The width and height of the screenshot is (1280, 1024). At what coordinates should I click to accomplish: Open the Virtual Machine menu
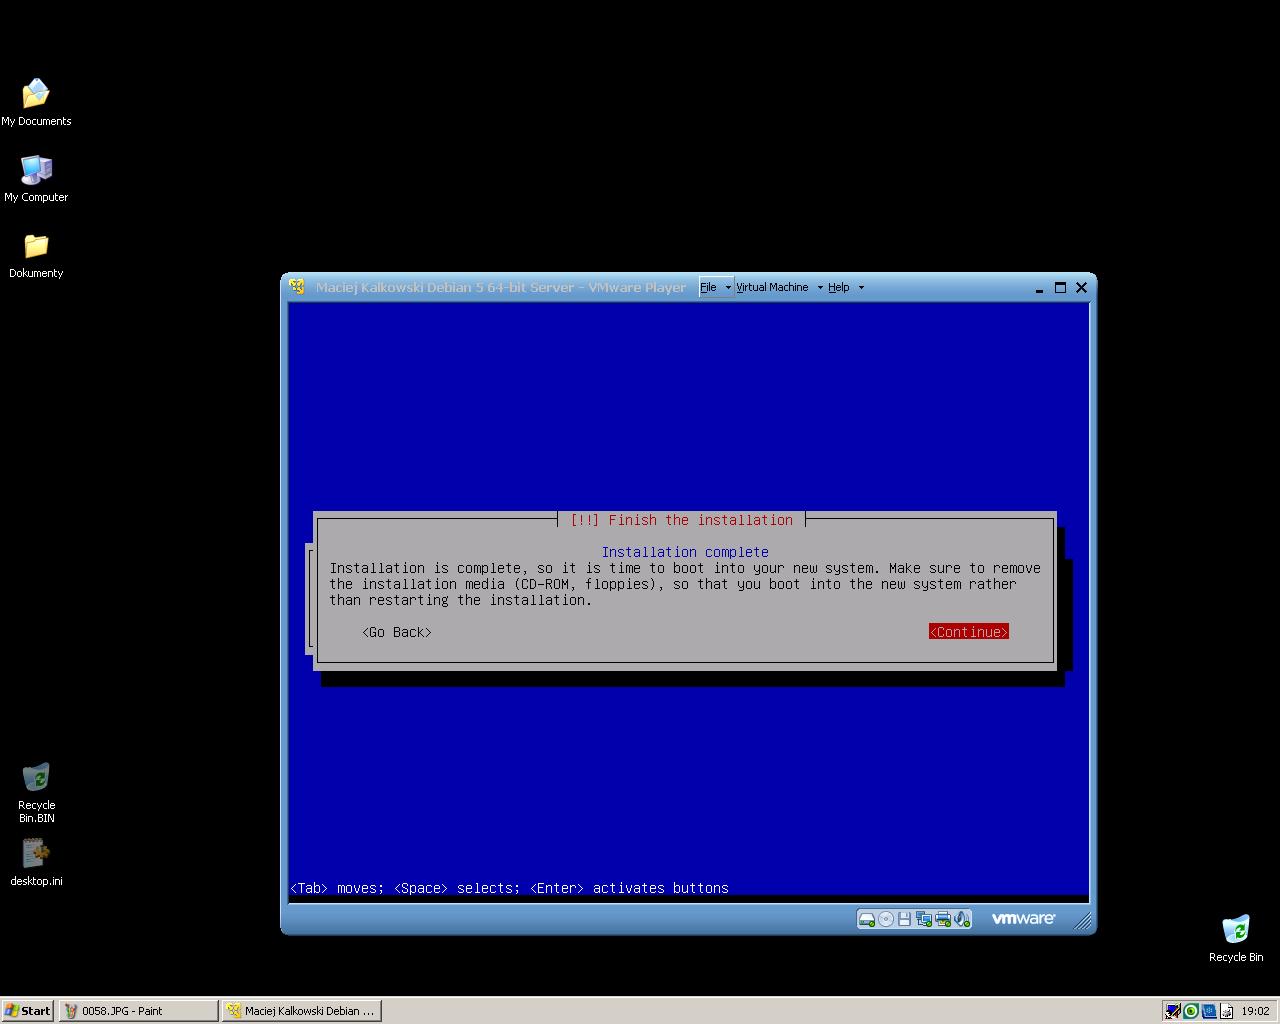(772, 287)
